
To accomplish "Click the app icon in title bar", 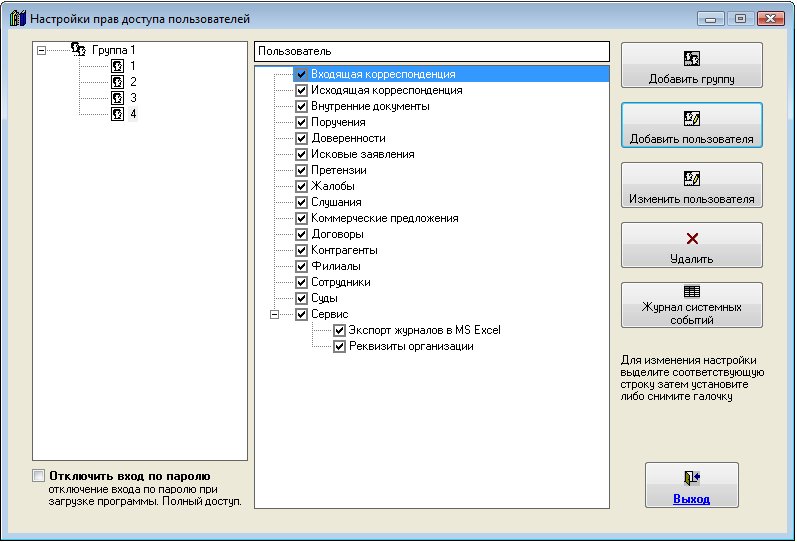I will (x=17, y=19).
